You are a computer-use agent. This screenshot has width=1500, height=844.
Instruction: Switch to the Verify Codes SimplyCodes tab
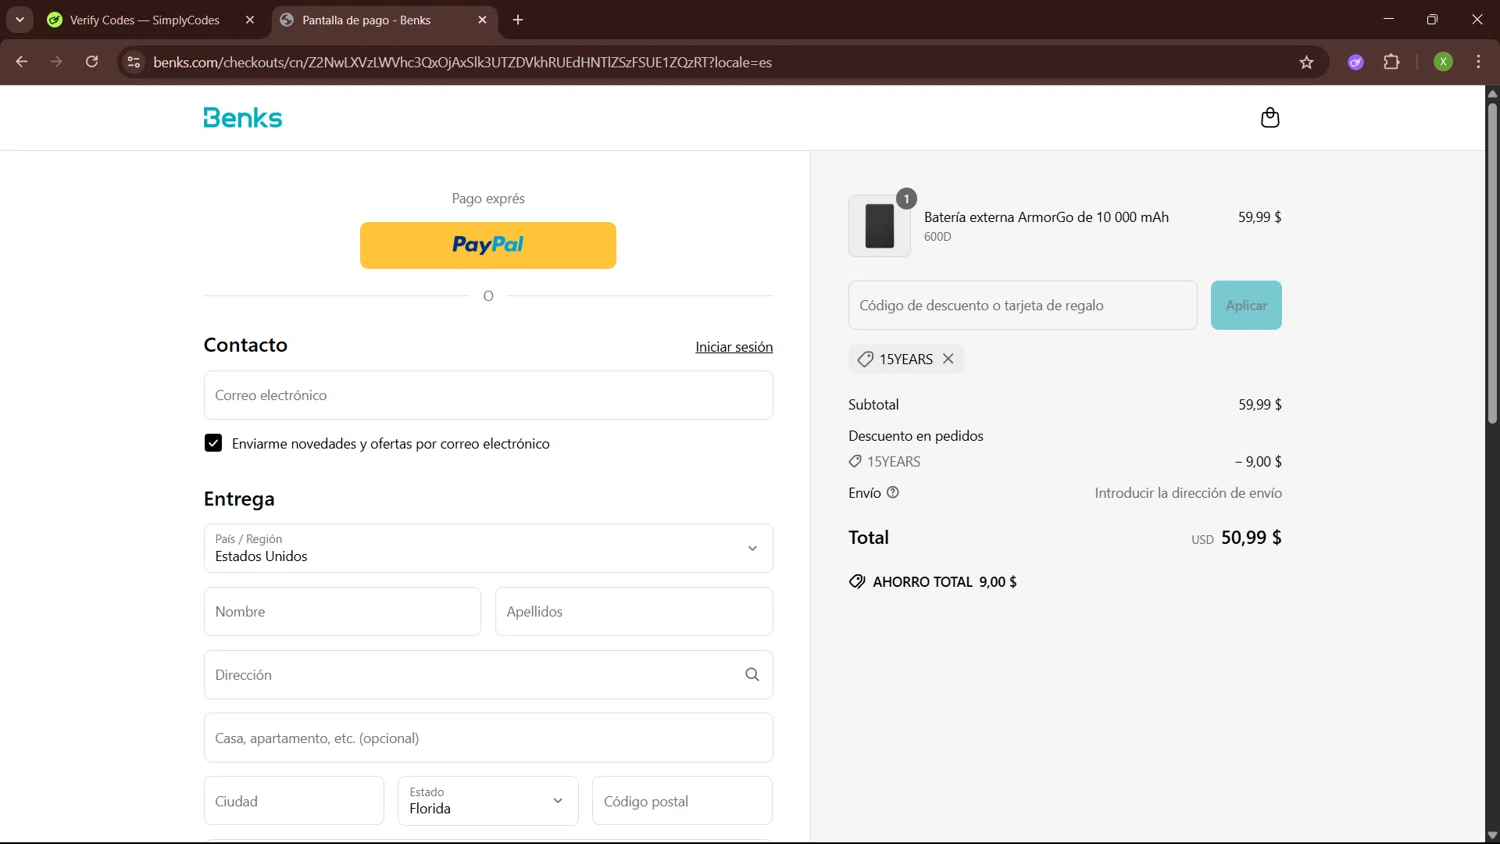tap(145, 20)
